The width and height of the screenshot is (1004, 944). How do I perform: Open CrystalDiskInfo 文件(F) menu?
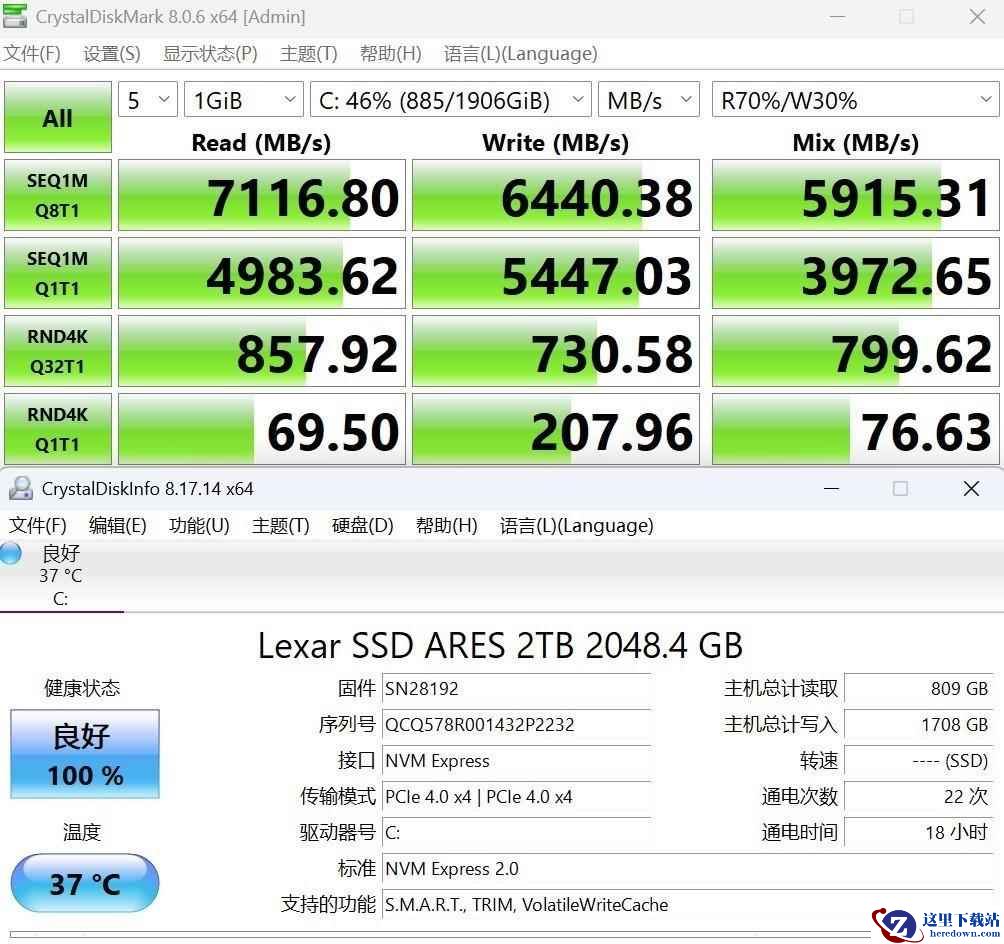click(x=37, y=526)
